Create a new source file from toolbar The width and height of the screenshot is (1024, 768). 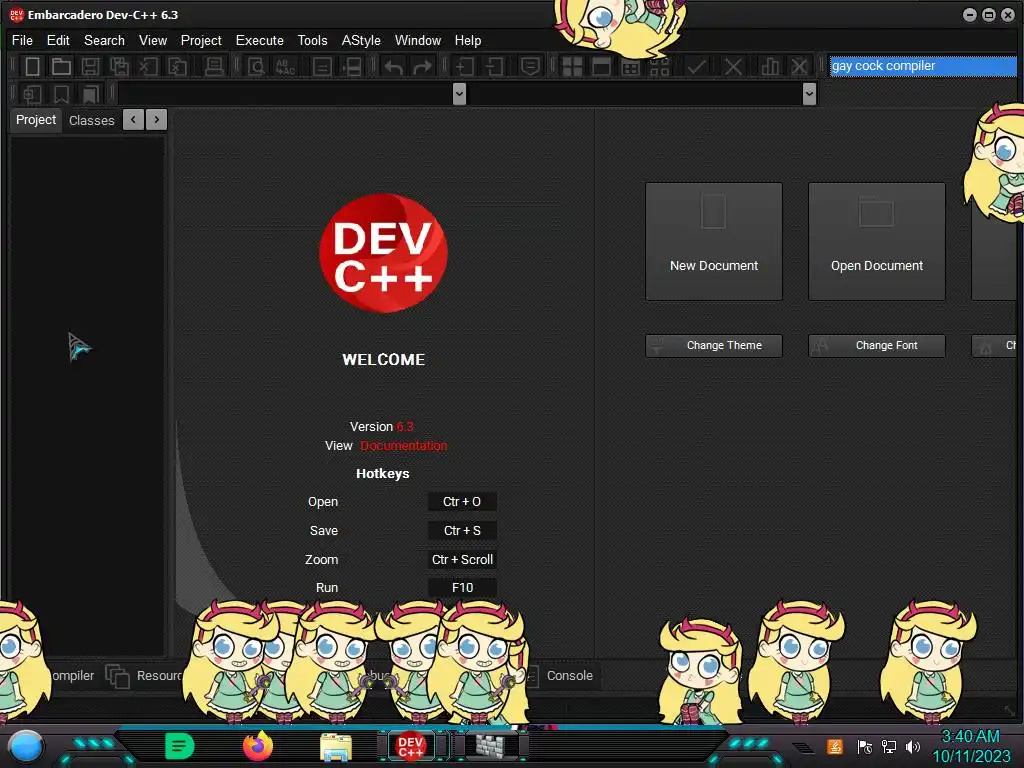[32, 67]
